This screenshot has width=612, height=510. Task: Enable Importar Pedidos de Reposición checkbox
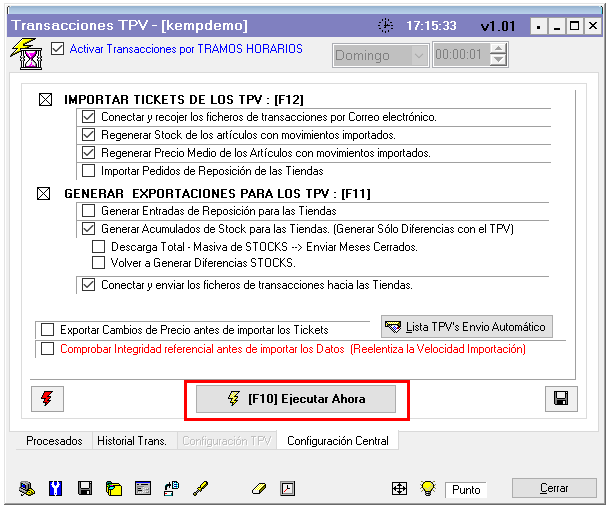tap(89, 171)
